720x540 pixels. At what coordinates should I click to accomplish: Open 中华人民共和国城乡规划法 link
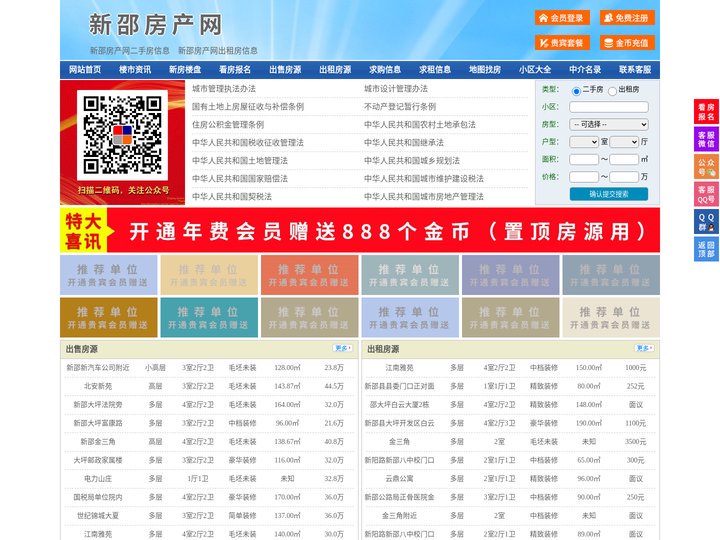[412, 160]
